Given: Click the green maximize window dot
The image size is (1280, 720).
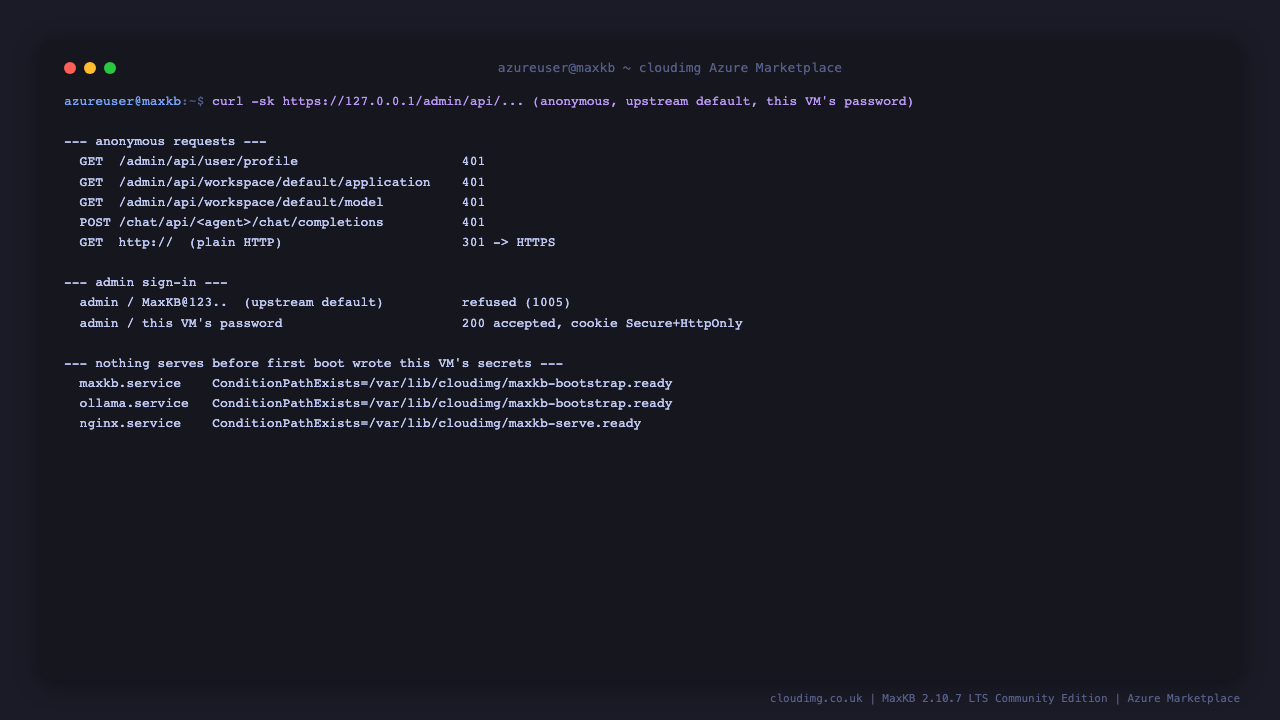Looking at the screenshot, I should pyautogui.click(x=110, y=68).
